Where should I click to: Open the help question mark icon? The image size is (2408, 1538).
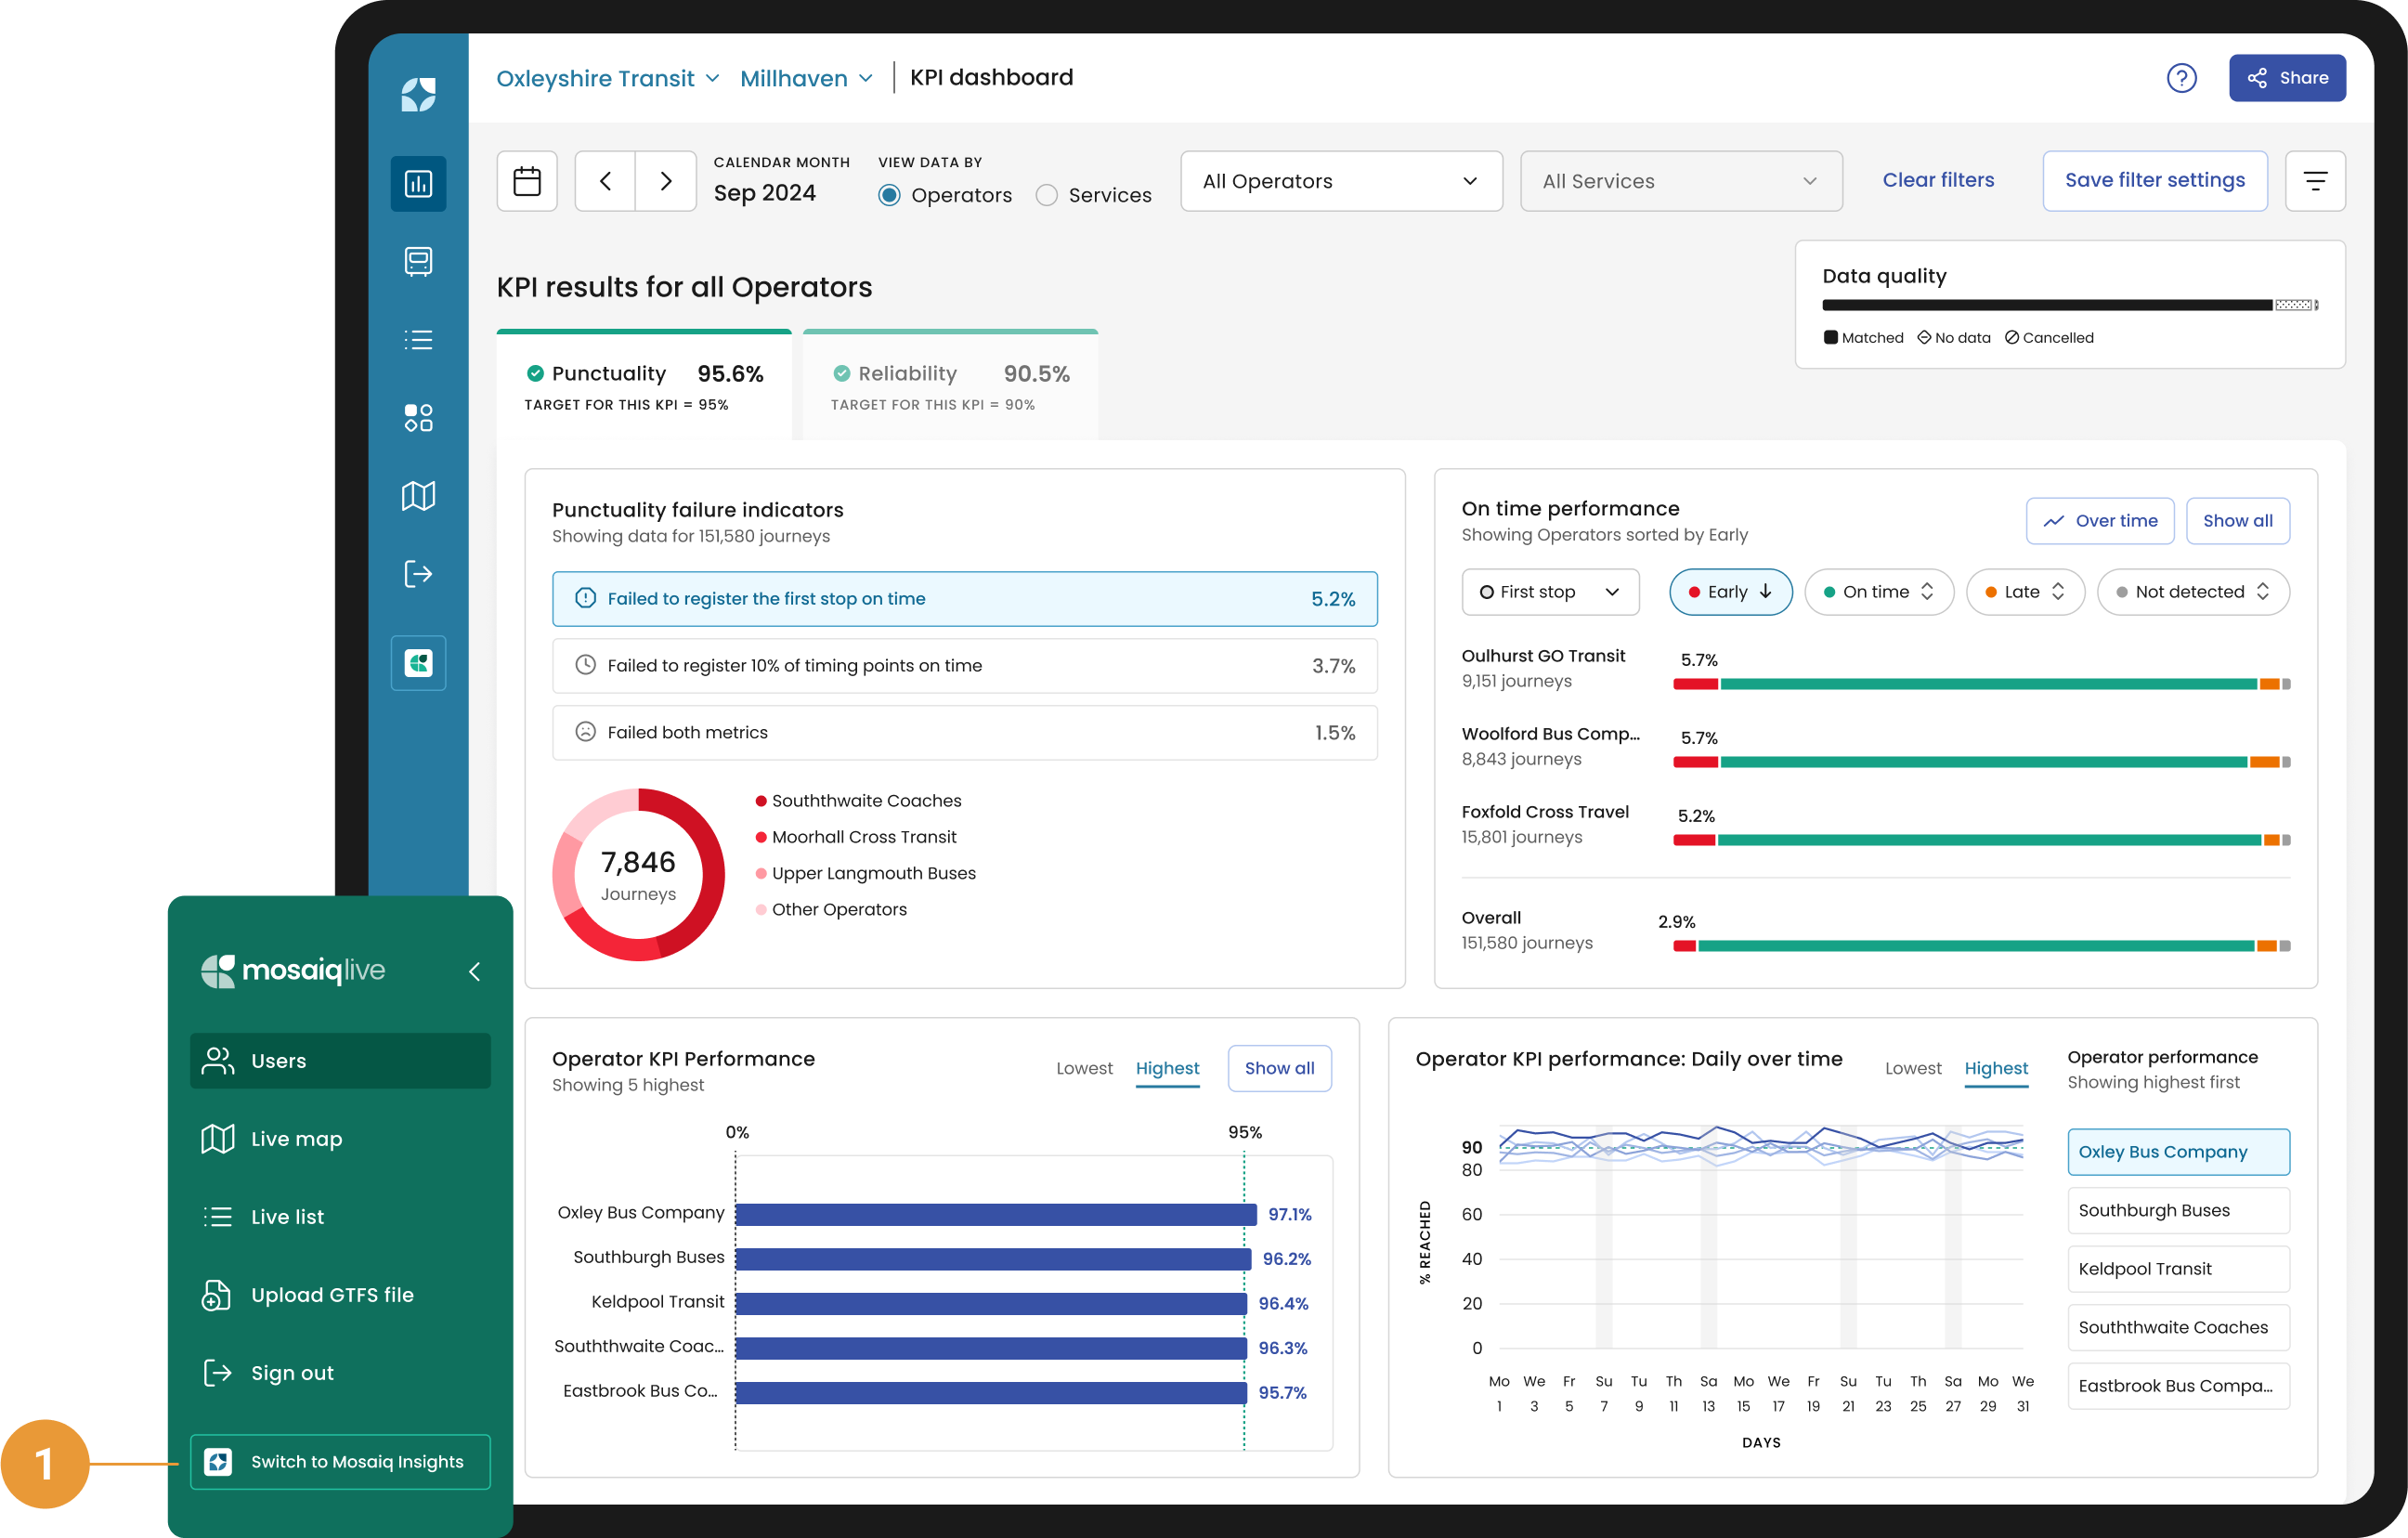pyautogui.click(x=2183, y=78)
